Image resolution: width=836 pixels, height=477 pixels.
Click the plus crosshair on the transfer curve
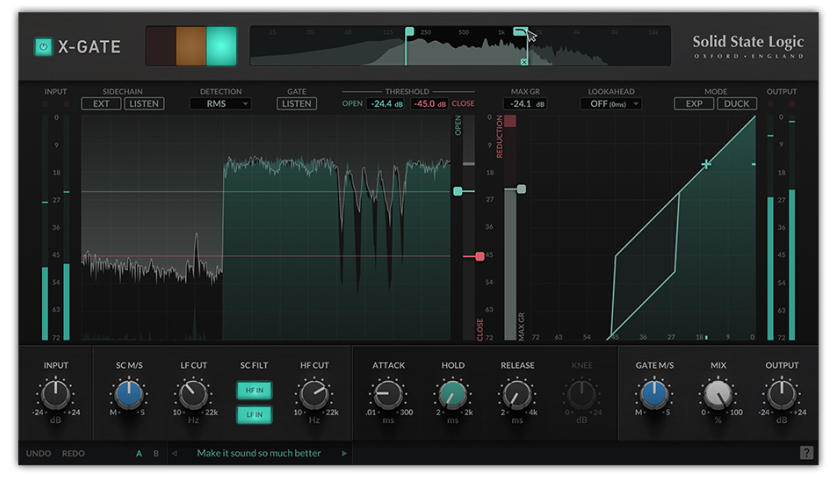pyautogui.click(x=706, y=164)
